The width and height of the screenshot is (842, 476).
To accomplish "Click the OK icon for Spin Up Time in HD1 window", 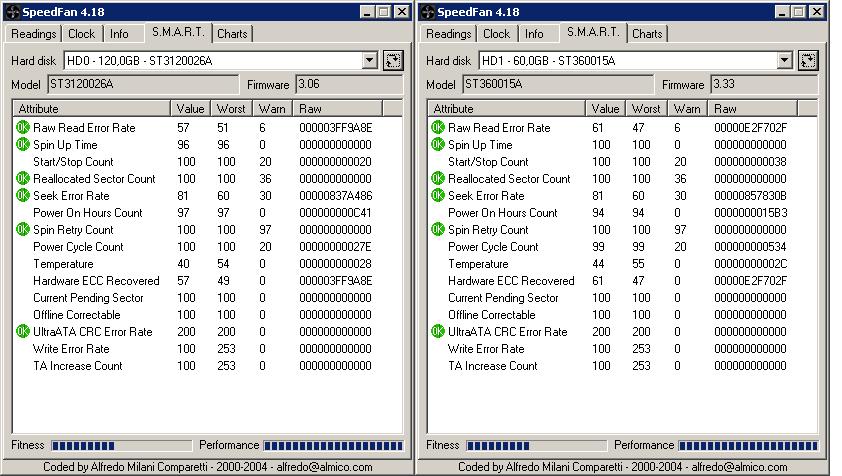I will tap(438, 145).
